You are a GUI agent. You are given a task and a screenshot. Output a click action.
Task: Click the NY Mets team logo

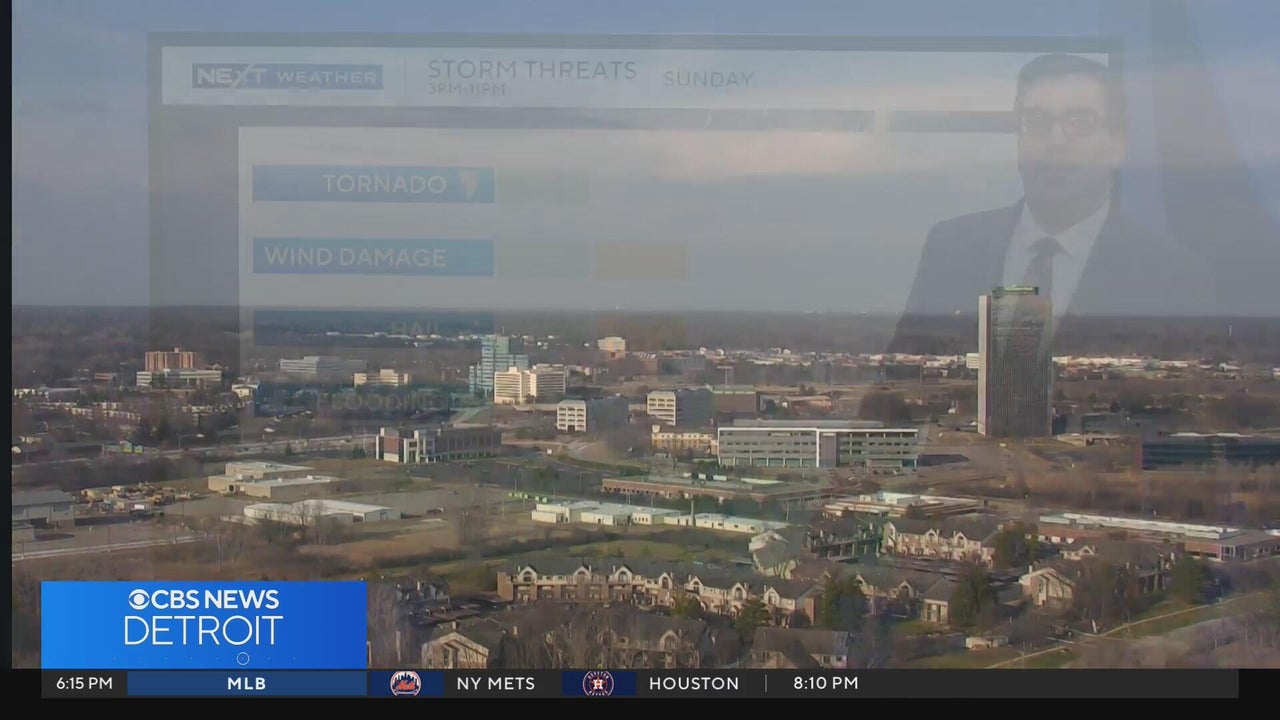pyautogui.click(x=405, y=684)
